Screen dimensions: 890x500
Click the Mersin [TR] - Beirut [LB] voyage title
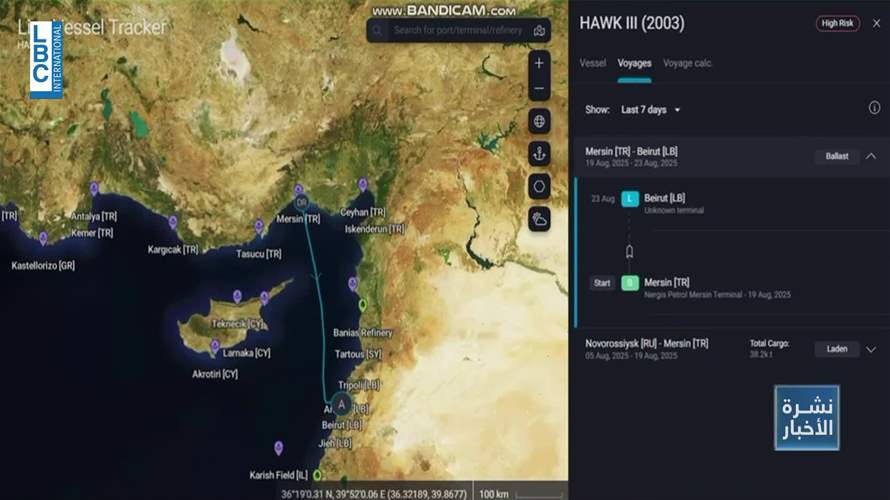(631, 152)
